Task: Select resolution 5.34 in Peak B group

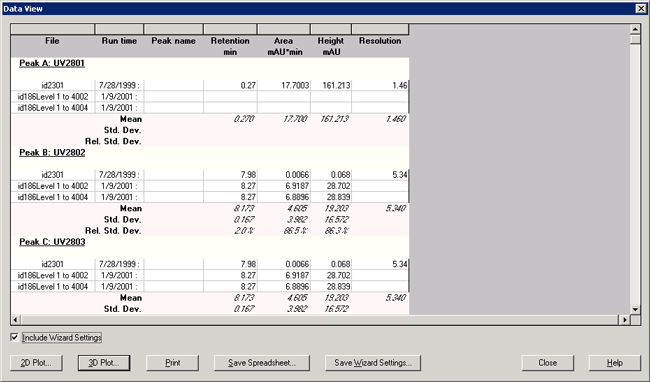Action: tap(380, 175)
